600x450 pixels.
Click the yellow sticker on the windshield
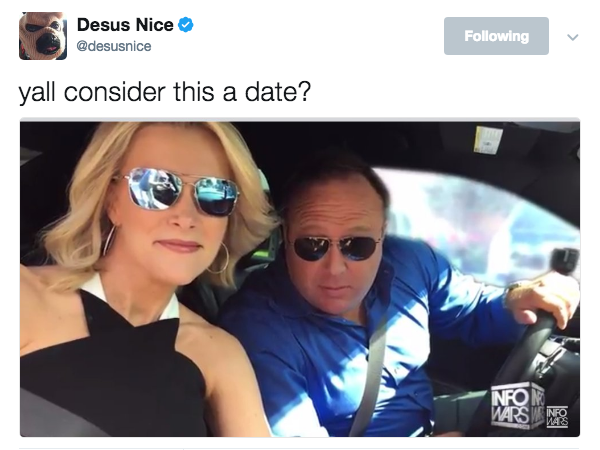tap(488, 140)
